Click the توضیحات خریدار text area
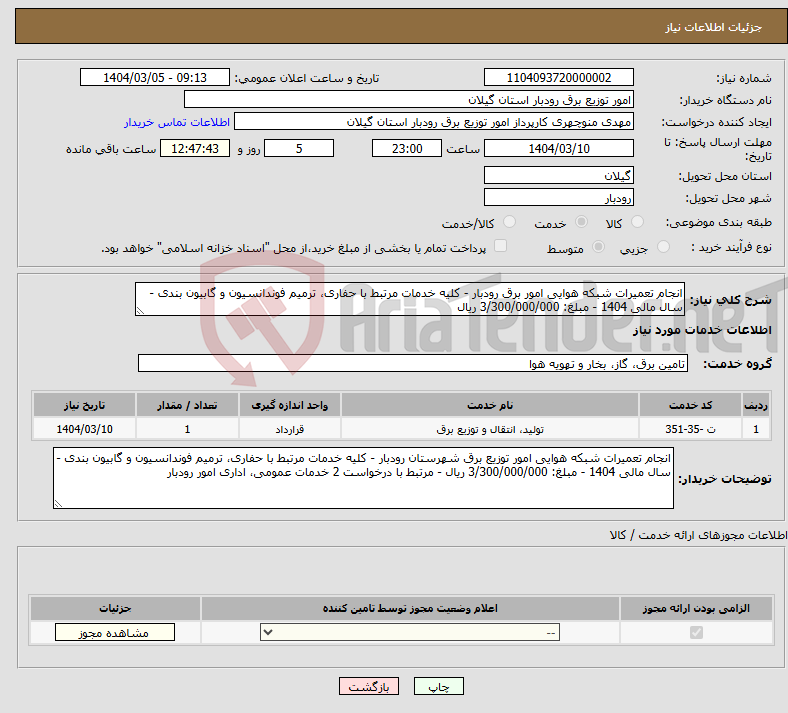 [x=363, y=478]
